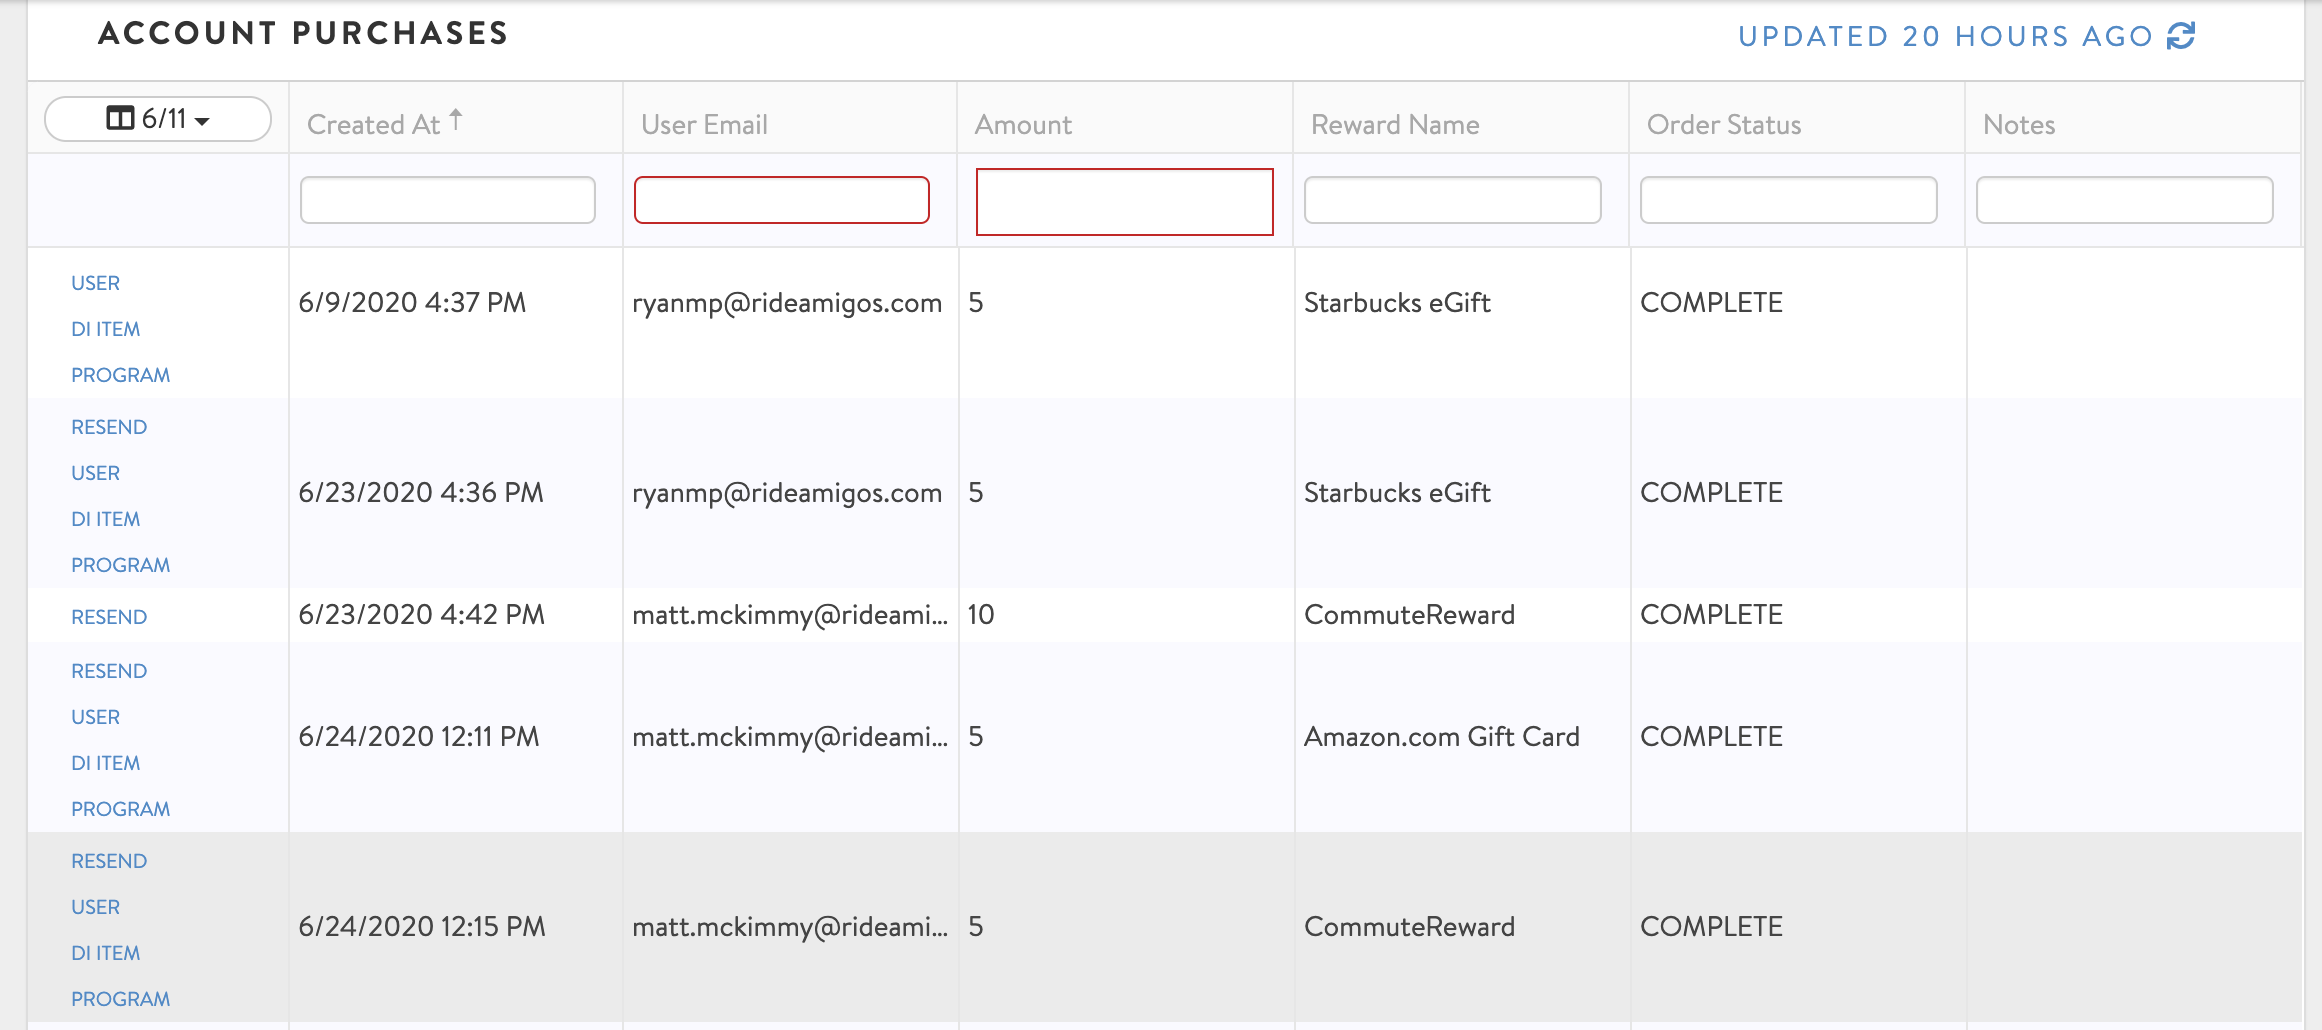Focus the Notes filter input
2322x1030 pixels.
tap(2124, 200)
